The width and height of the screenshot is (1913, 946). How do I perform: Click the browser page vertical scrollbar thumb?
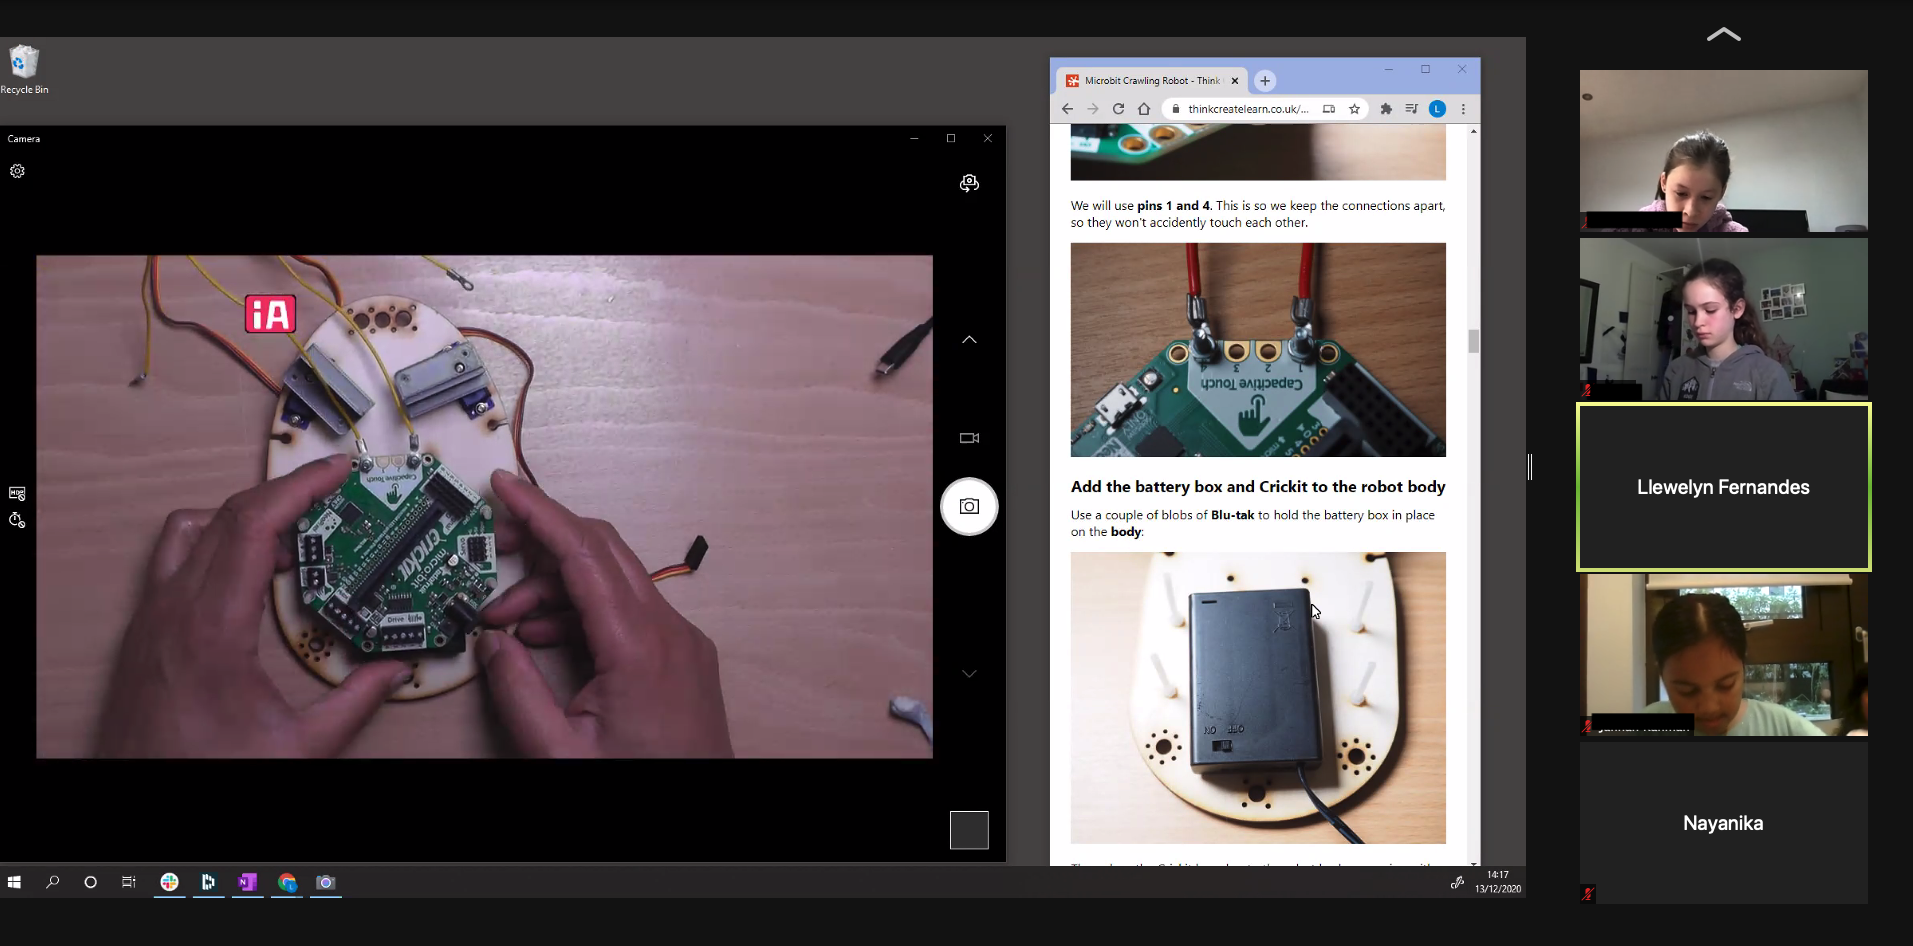tap(1473, 341)
